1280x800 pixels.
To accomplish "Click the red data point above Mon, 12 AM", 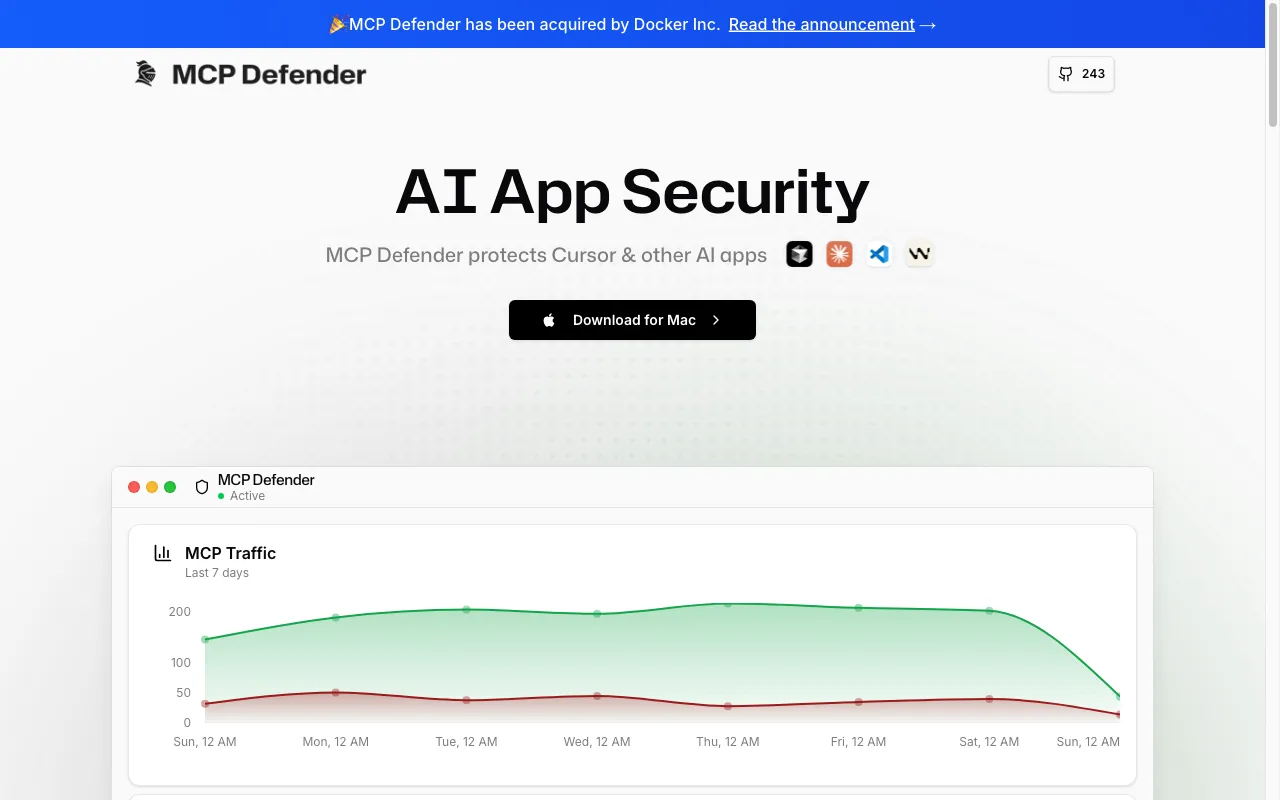I will [x=336, y=692].
